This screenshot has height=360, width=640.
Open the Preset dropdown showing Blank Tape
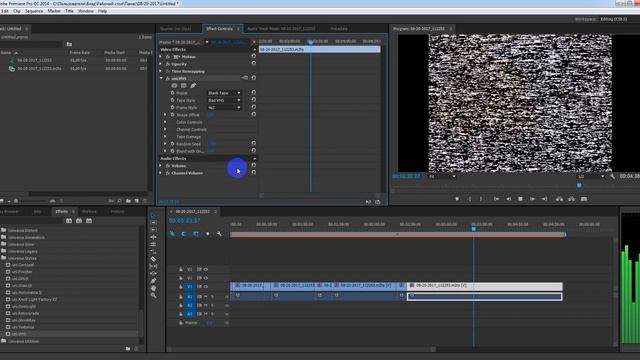click(224, 93)
